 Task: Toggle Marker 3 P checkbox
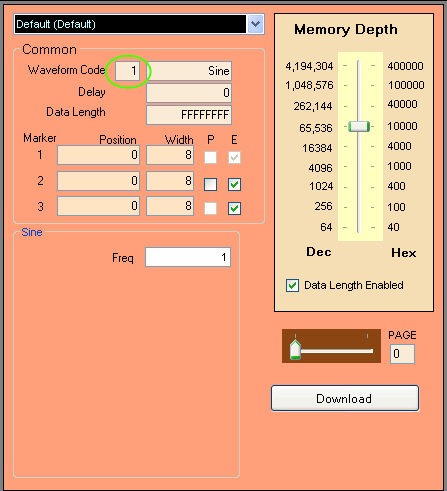click(x=210, y=208)
